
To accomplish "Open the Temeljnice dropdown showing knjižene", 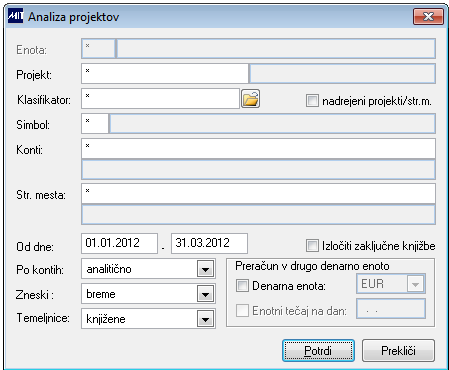I will click(205, 319).
